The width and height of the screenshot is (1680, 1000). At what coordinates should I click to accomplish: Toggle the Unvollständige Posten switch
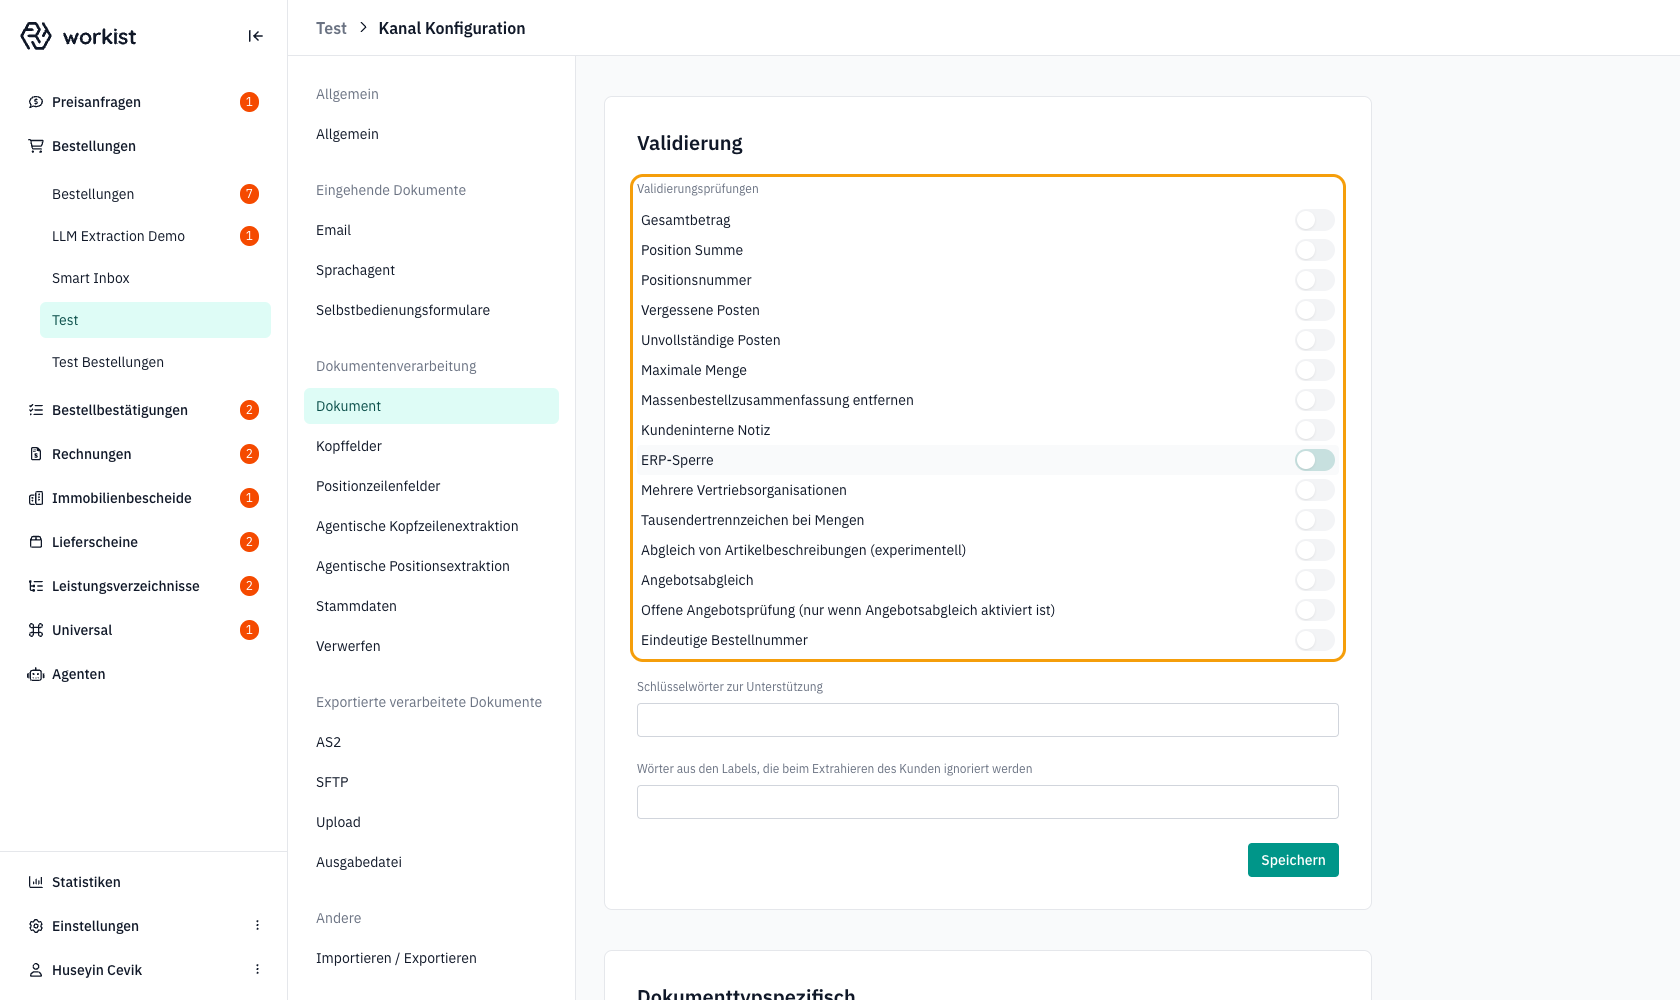point(1315,340)
